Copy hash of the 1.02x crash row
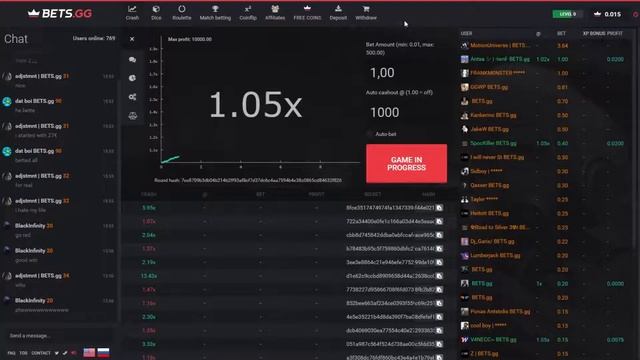 [x=439, y=221]
